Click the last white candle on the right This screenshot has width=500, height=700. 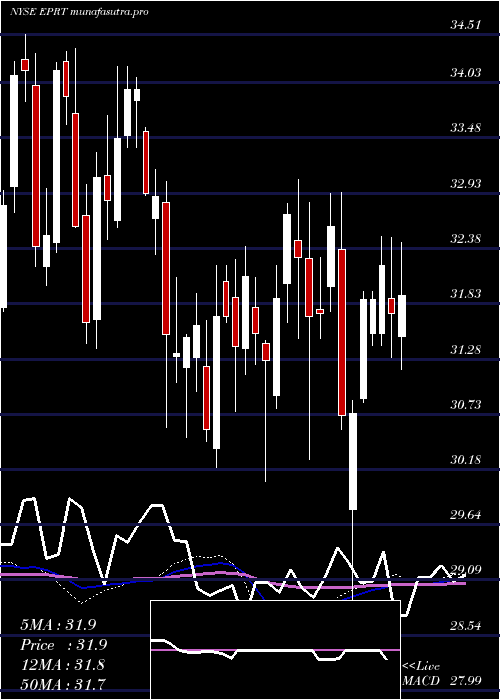pyautogui.click(x=402, y=316)
